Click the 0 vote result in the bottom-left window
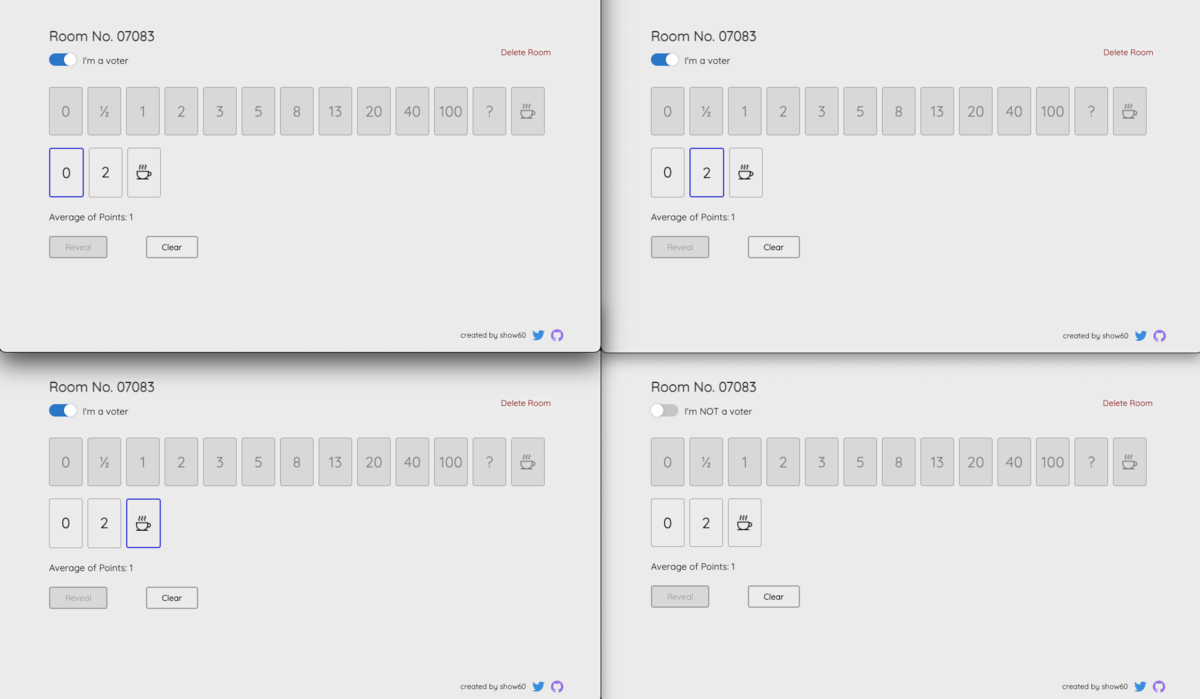This screenshot has height=699, width=1200. click(x=66, y=523)
